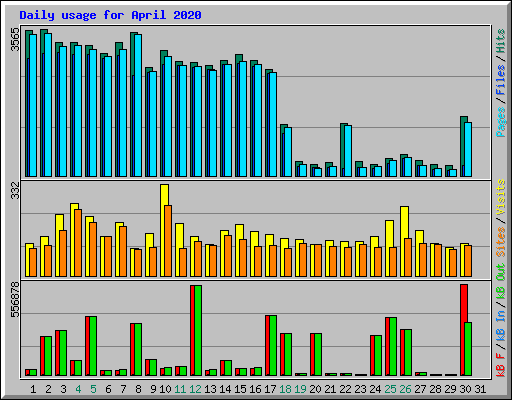Select day 24 on the x-axis
This screenshot has height=400, width=512.
pyautogui.click(x=375, y=389)
